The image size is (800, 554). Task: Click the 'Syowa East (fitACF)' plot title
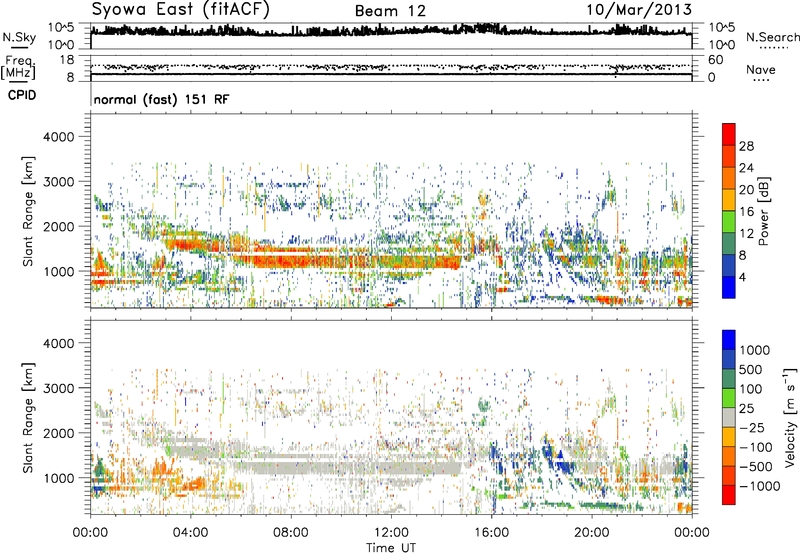pos(181,10)
